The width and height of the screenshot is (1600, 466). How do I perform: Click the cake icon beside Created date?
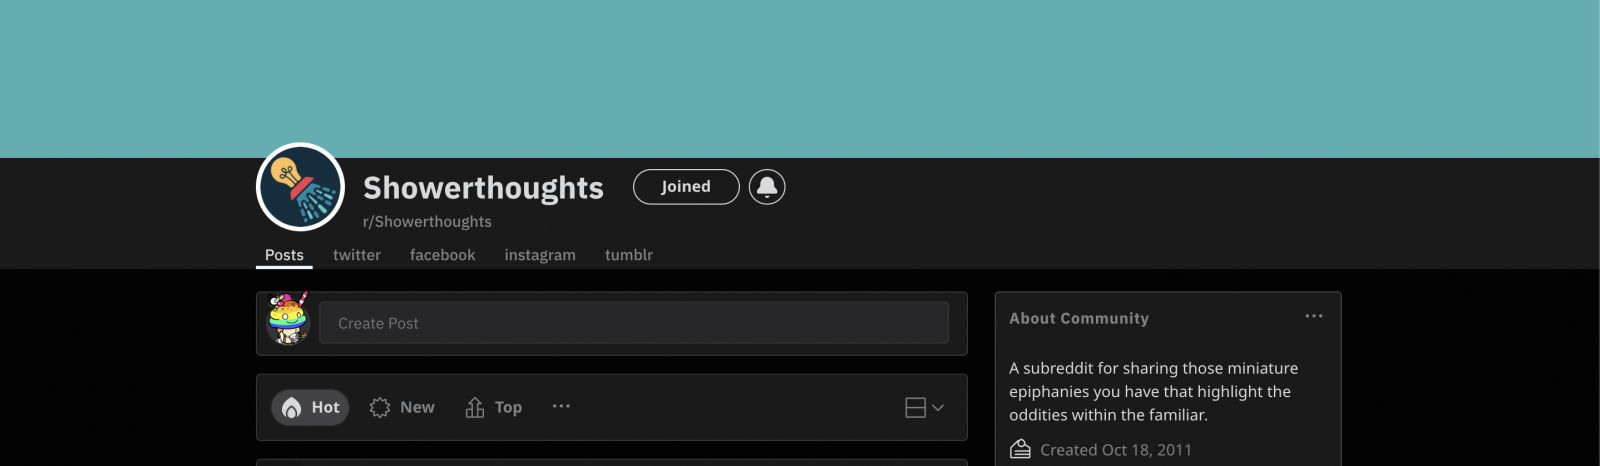[x=1020, y=449]
